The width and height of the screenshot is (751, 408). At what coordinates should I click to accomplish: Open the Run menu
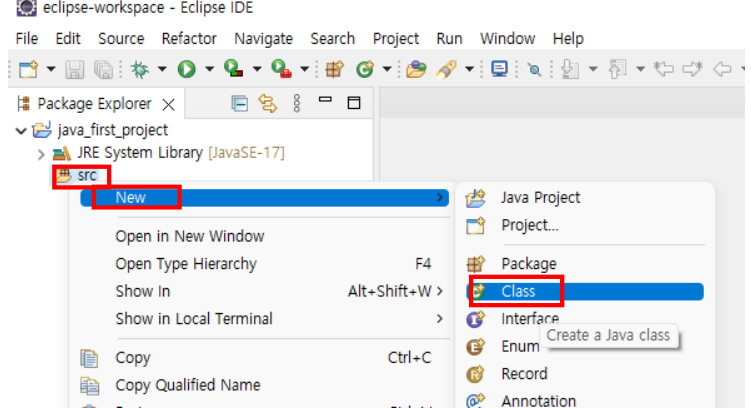coord(449,38)
